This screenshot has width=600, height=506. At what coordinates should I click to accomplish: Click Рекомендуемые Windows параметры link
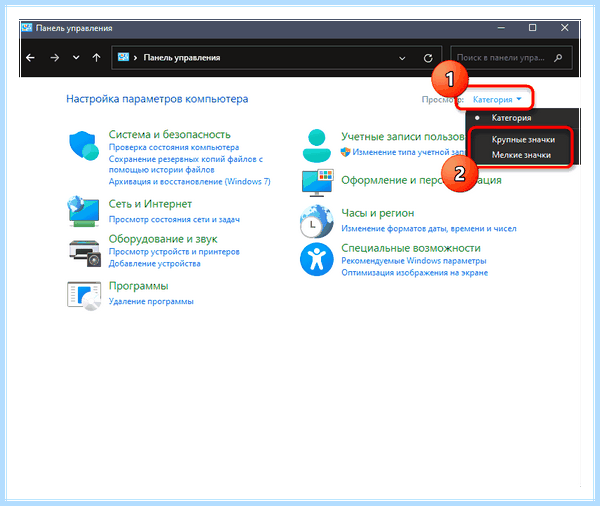(x=414, y=261)
